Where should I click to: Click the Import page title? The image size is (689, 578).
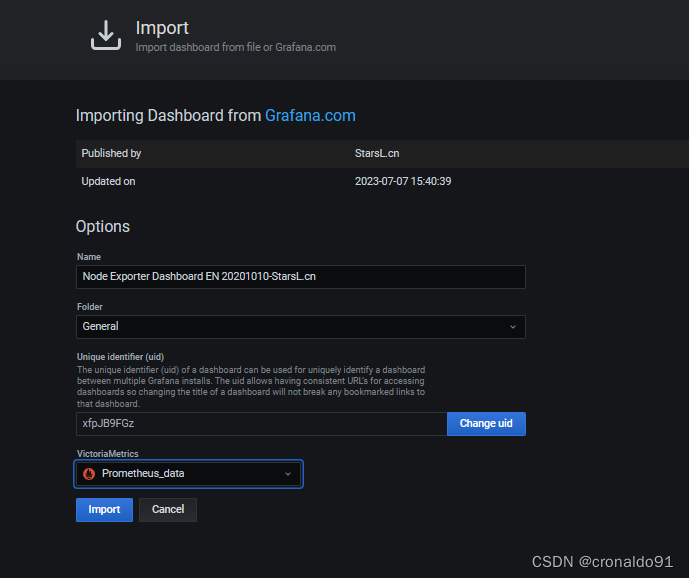point(162,28)
